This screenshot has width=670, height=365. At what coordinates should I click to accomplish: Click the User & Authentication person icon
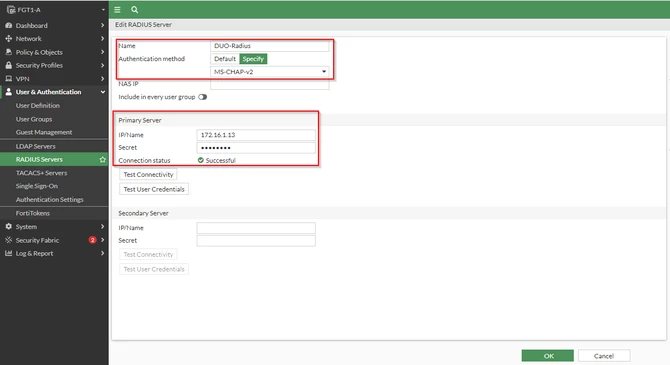tap(9, 92)
